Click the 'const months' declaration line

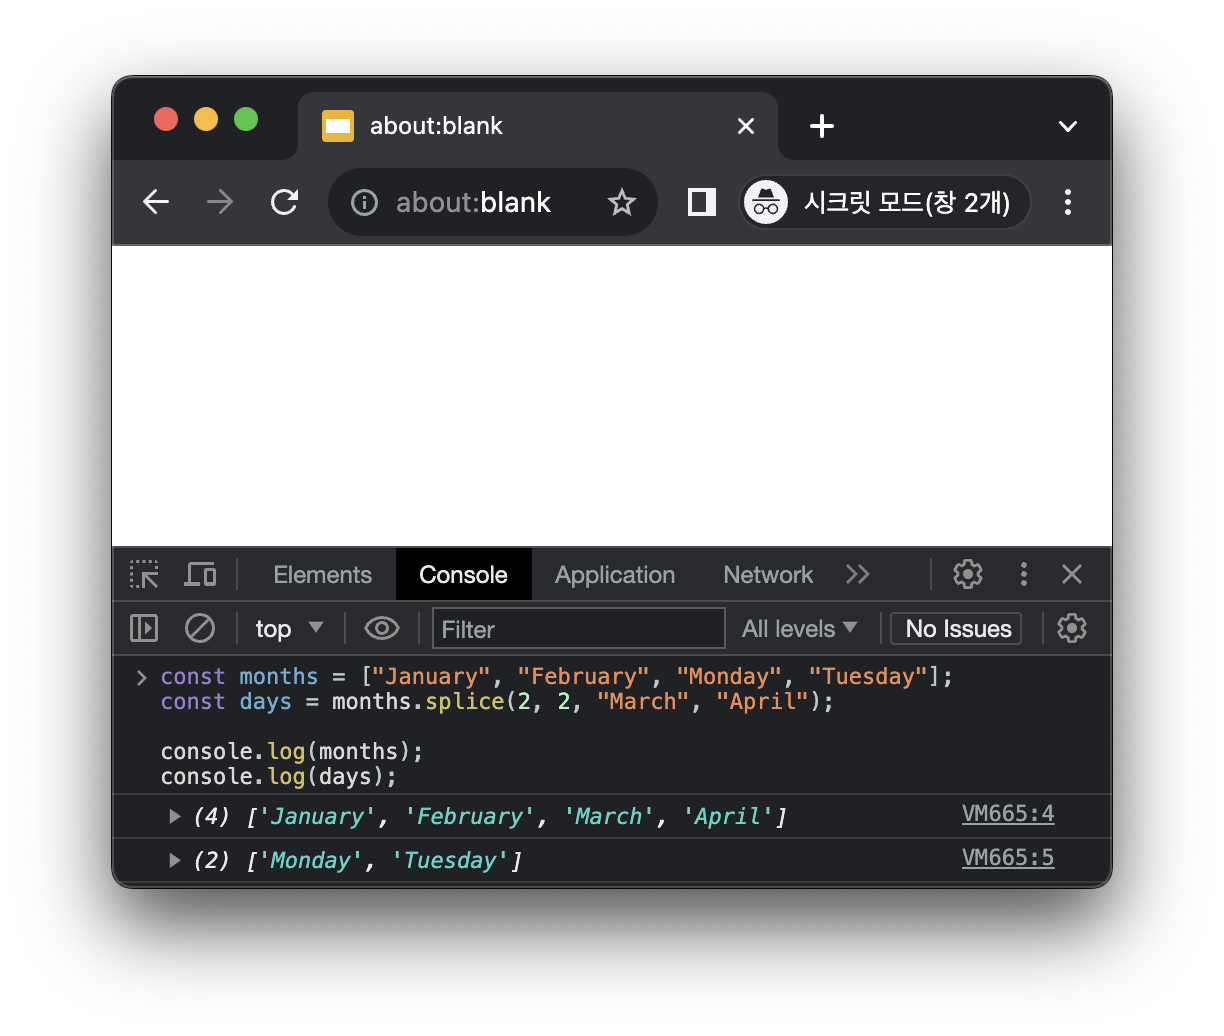pos(556,677)
